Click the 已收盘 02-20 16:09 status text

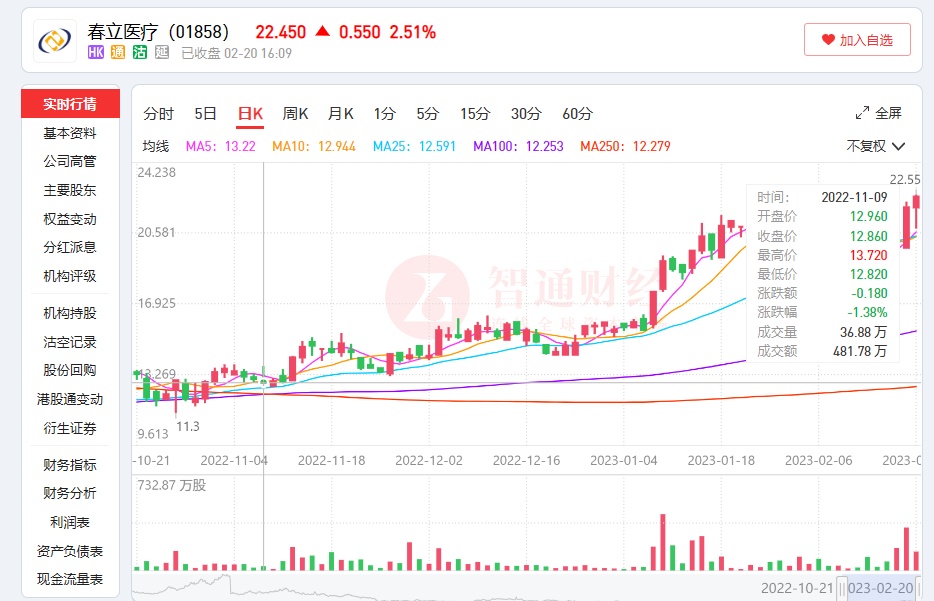(x=236, y=53)
